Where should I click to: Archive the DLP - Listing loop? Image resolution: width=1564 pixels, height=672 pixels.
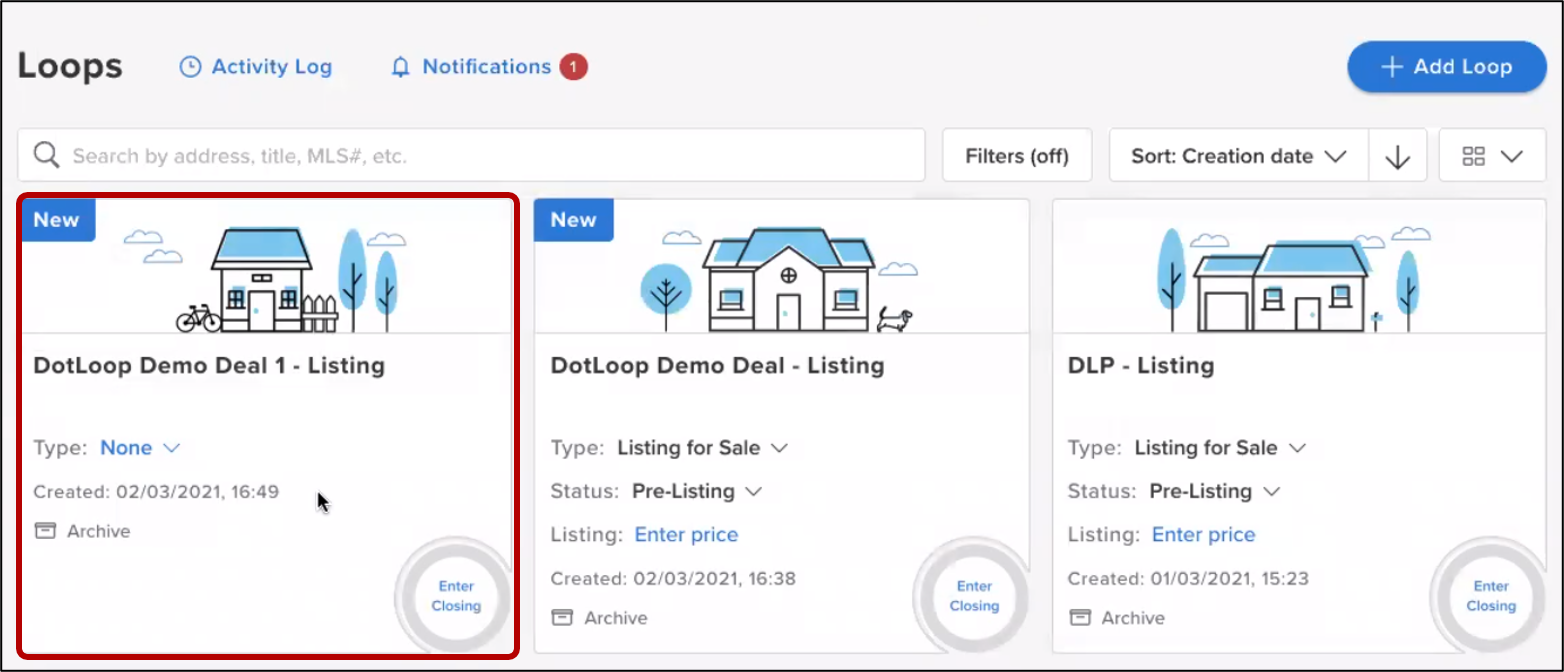(1116, 618)
